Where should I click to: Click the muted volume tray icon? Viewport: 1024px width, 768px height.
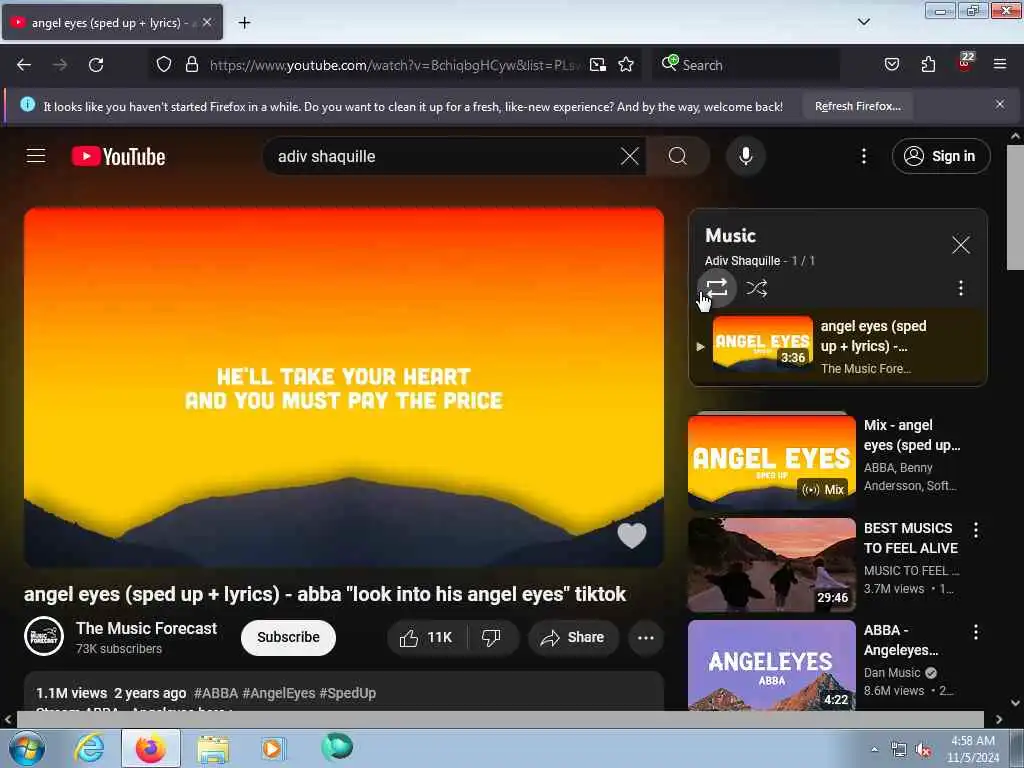923,750
